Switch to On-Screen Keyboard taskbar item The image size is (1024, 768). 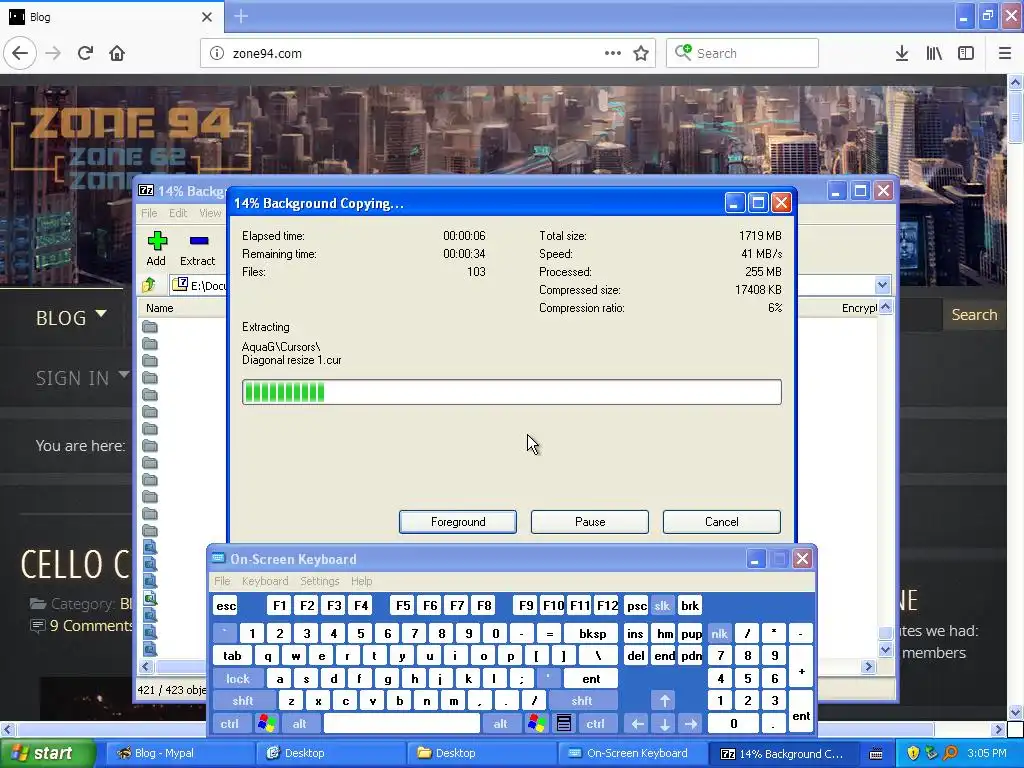click(x=633, y=753)
